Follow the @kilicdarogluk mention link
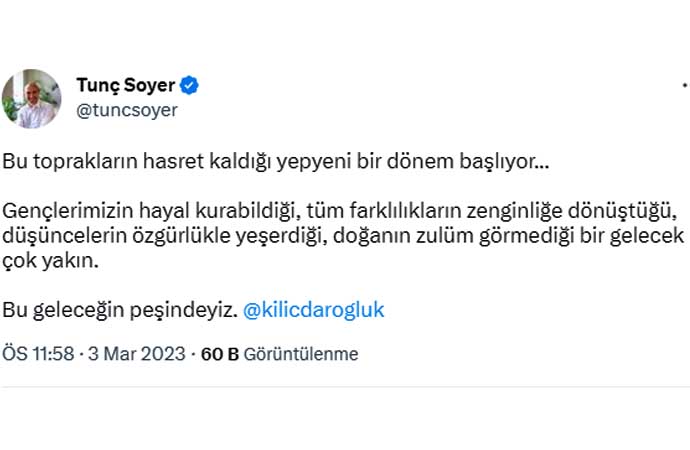The height and width of the screenshot is (450, 690). pyautogui.click(x=314, y=310)
